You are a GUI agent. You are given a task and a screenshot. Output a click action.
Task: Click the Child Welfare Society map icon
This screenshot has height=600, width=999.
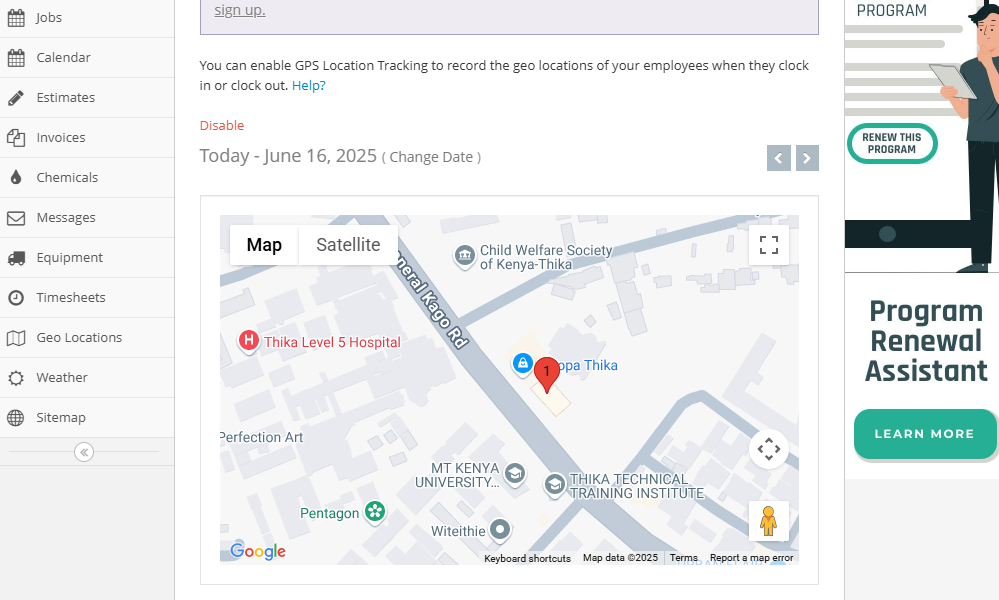[x=465, y=256]
